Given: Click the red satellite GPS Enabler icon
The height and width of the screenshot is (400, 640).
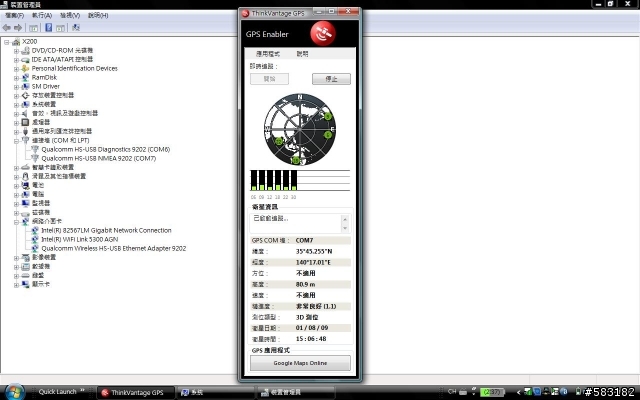Looking at the screenshot, I should pos(323,33).
